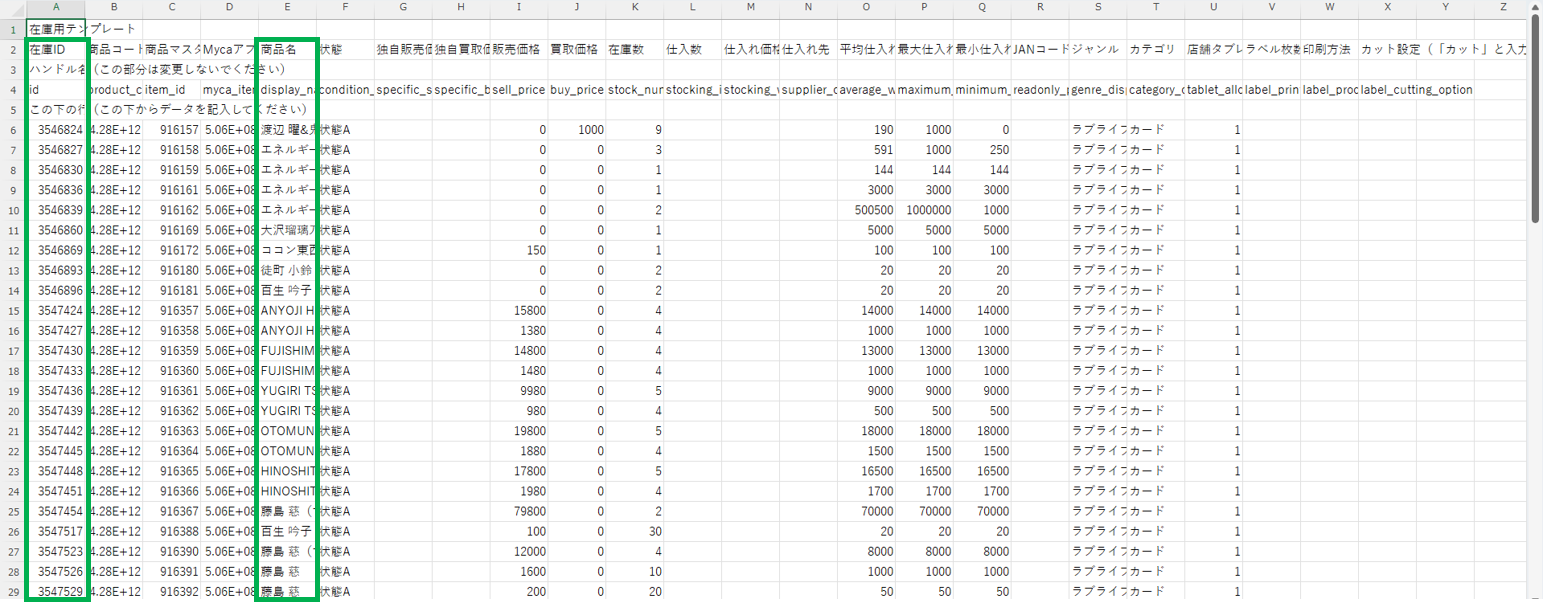Click product name cell '大沢瑠璃乃' in row 11
Image resolution: width=1543 pixels, height=604 pixels.
(x=287, y=230)
